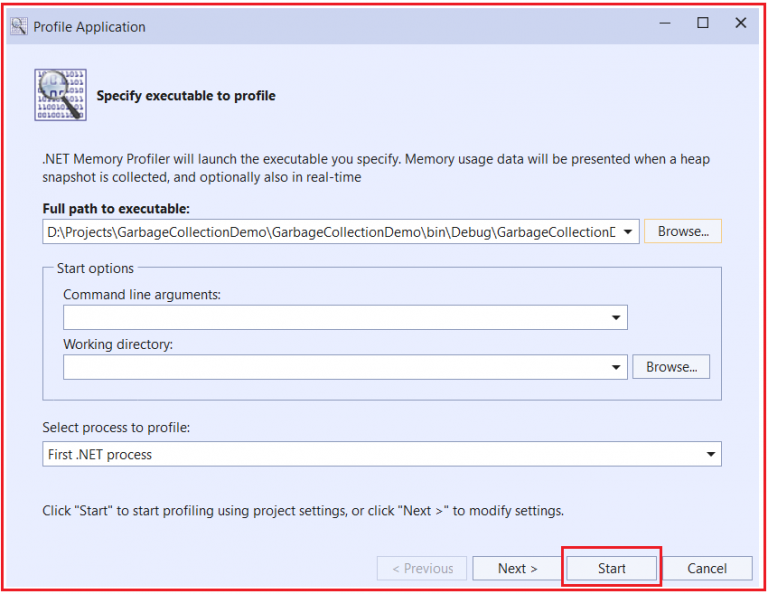Maximize the Profile Application dialog
The width and height of the screenshot is (768, 594).
(703, 23)
